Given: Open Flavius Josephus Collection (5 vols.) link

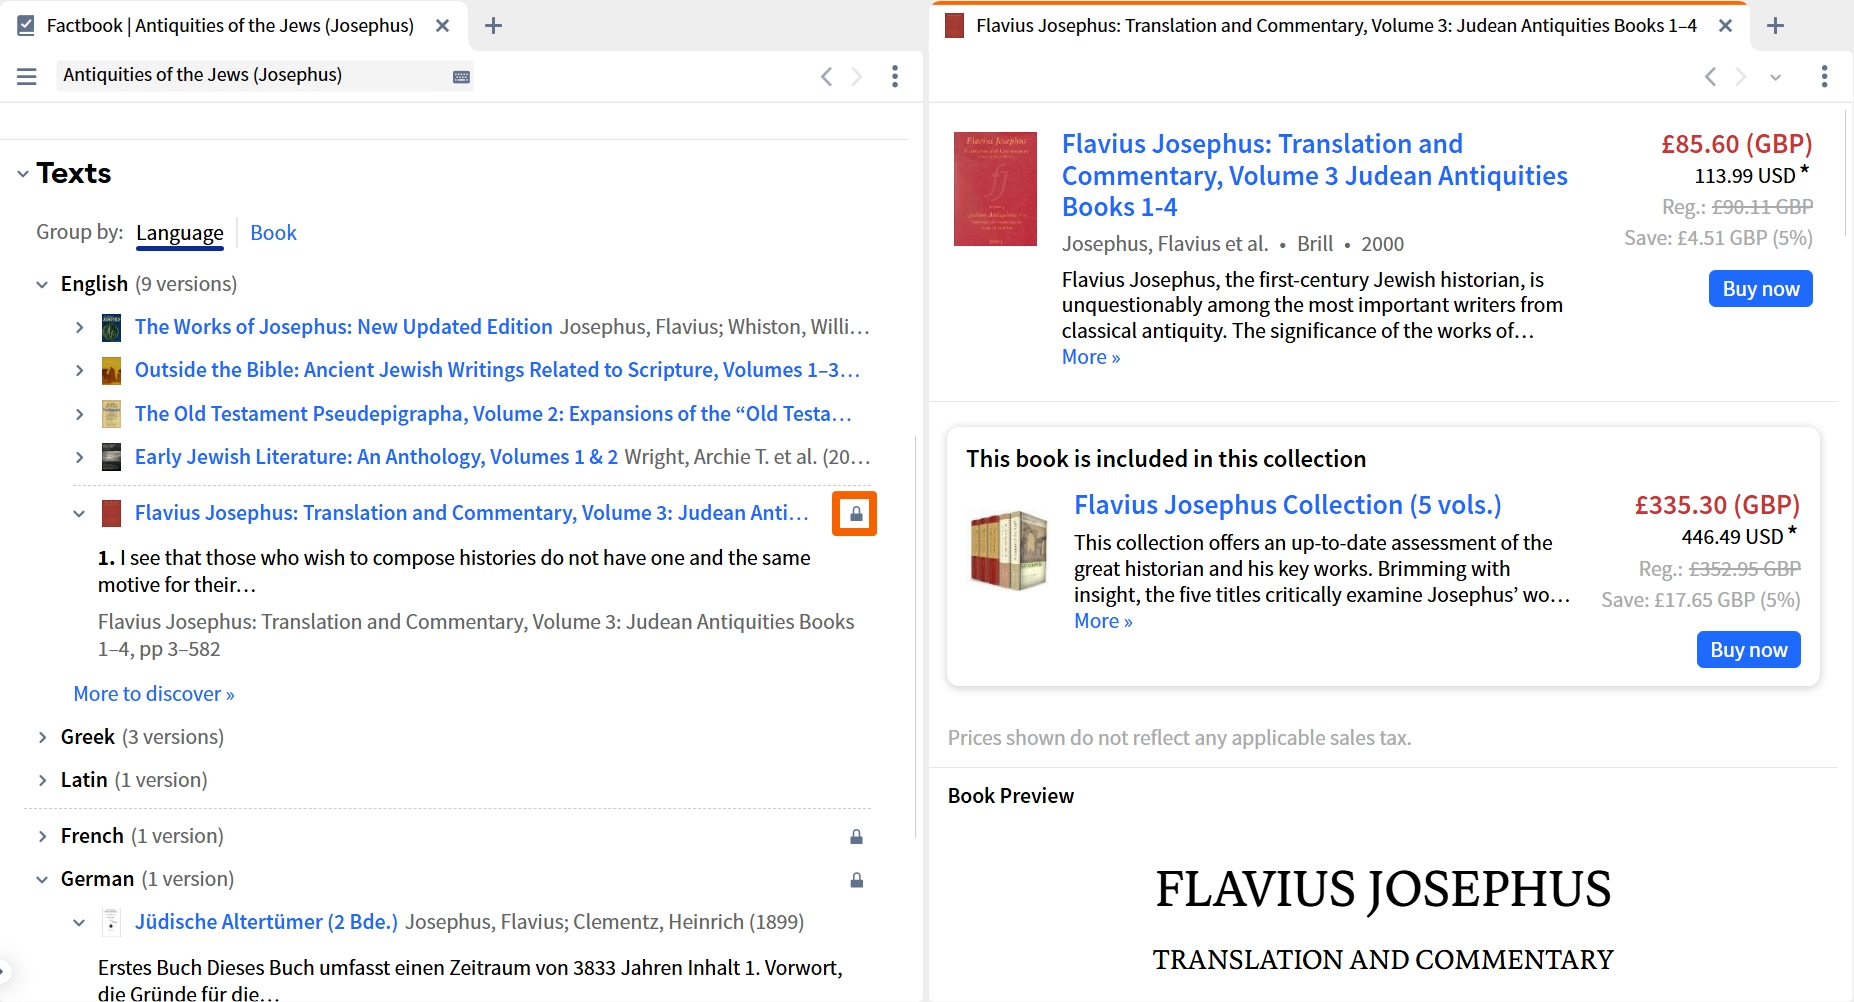Looking at the screenshot, I should [x=1288, y=505].
